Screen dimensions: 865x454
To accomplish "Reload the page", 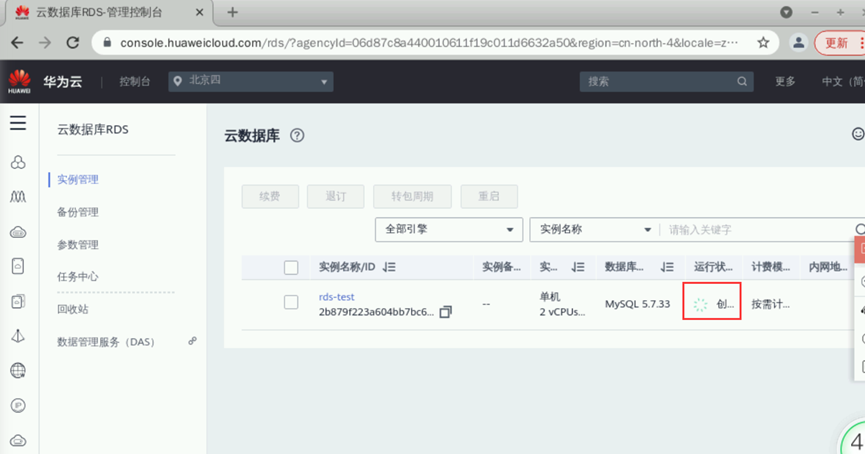I will [x=72, y=42].
